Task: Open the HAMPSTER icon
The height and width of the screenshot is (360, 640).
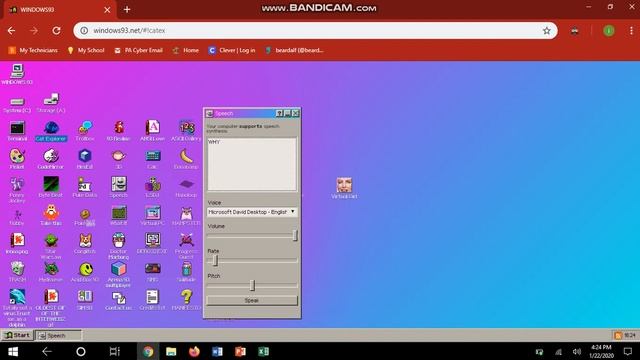Action: (x=186, y=216)
